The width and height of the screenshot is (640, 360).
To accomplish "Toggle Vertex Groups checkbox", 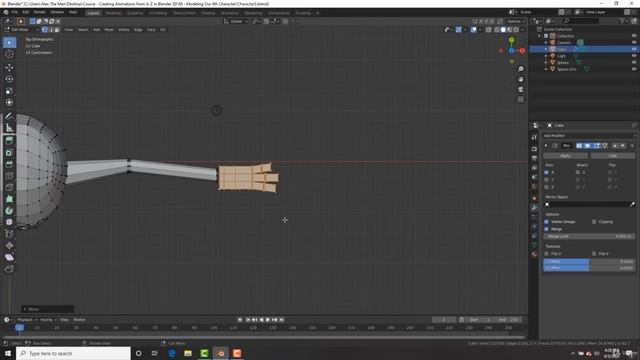I will (547, 222).
